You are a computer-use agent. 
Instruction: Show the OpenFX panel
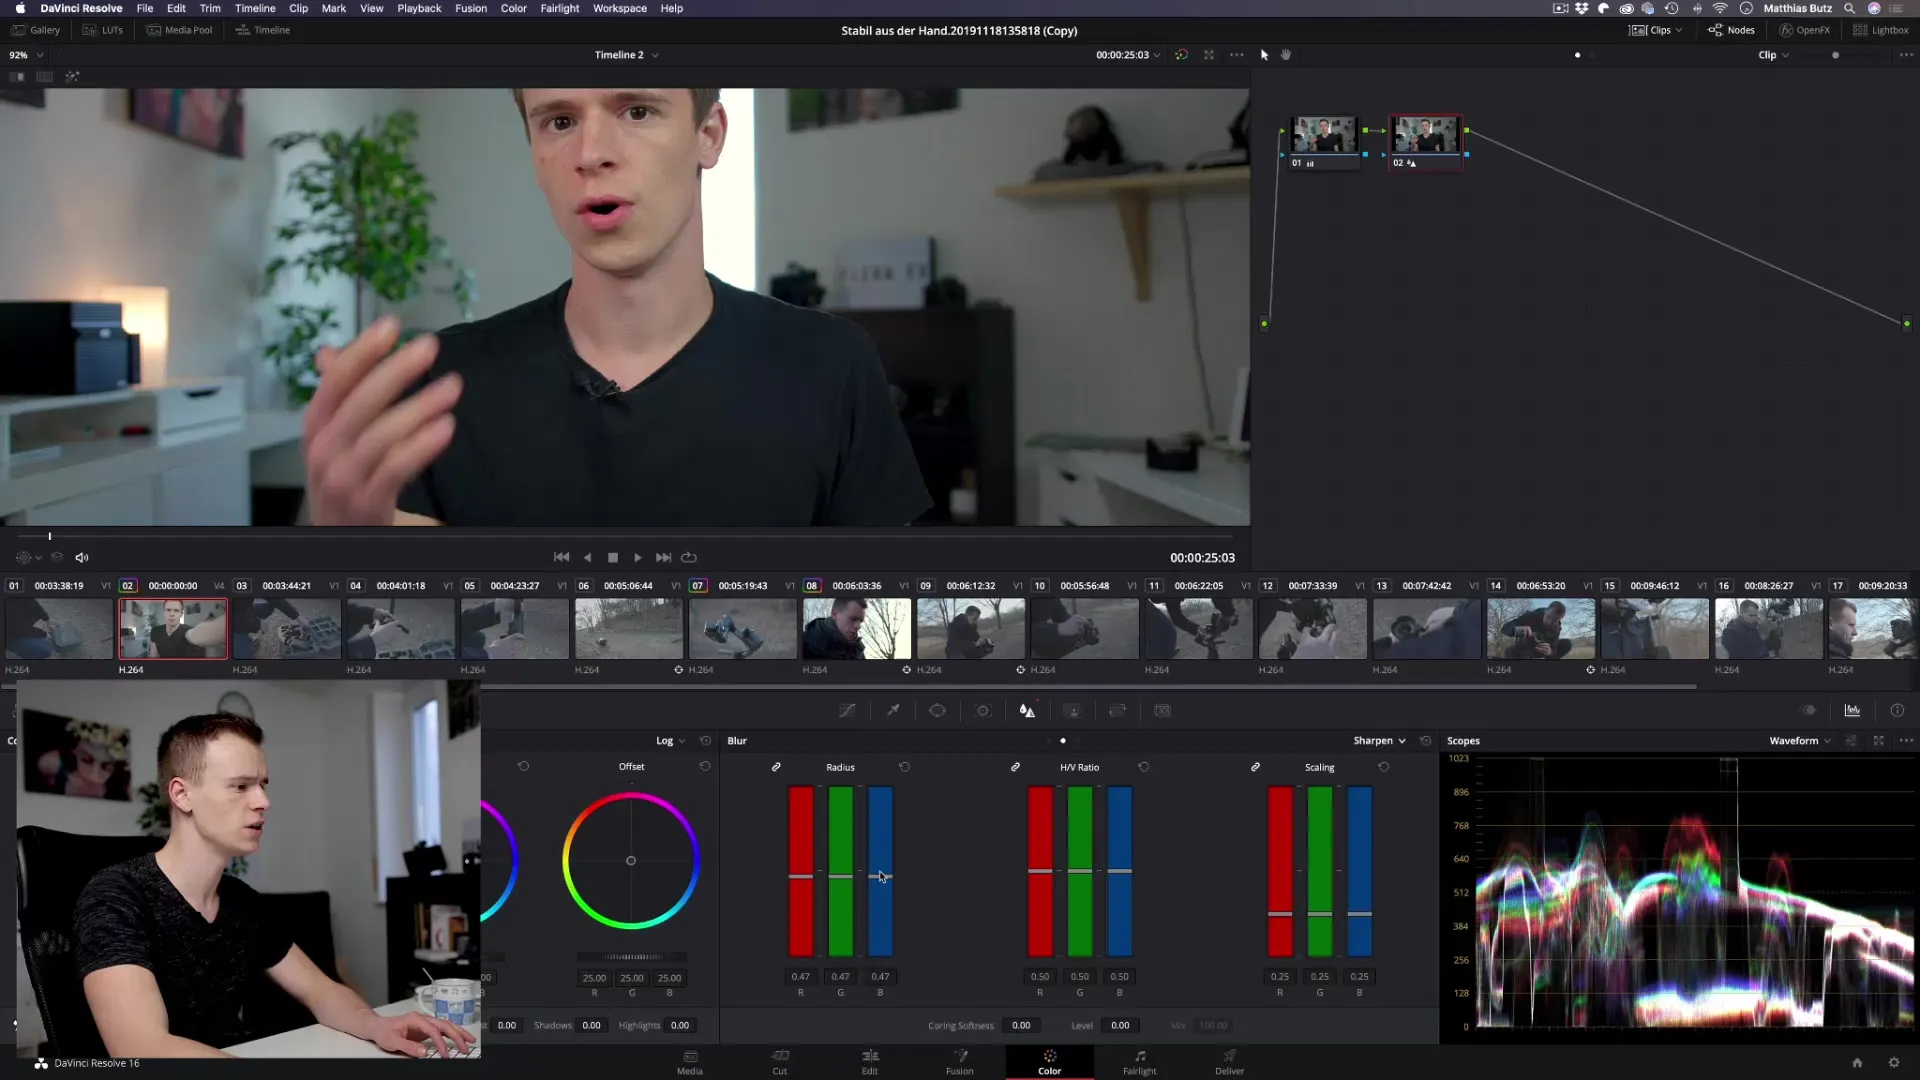pyautogui.click(x=1805, y=30)
